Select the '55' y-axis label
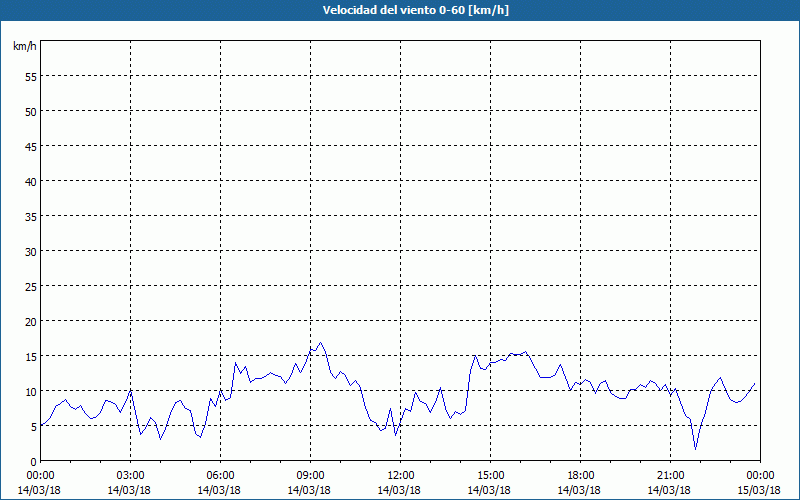This screenshot has height=500, width=800. (31, 77)
